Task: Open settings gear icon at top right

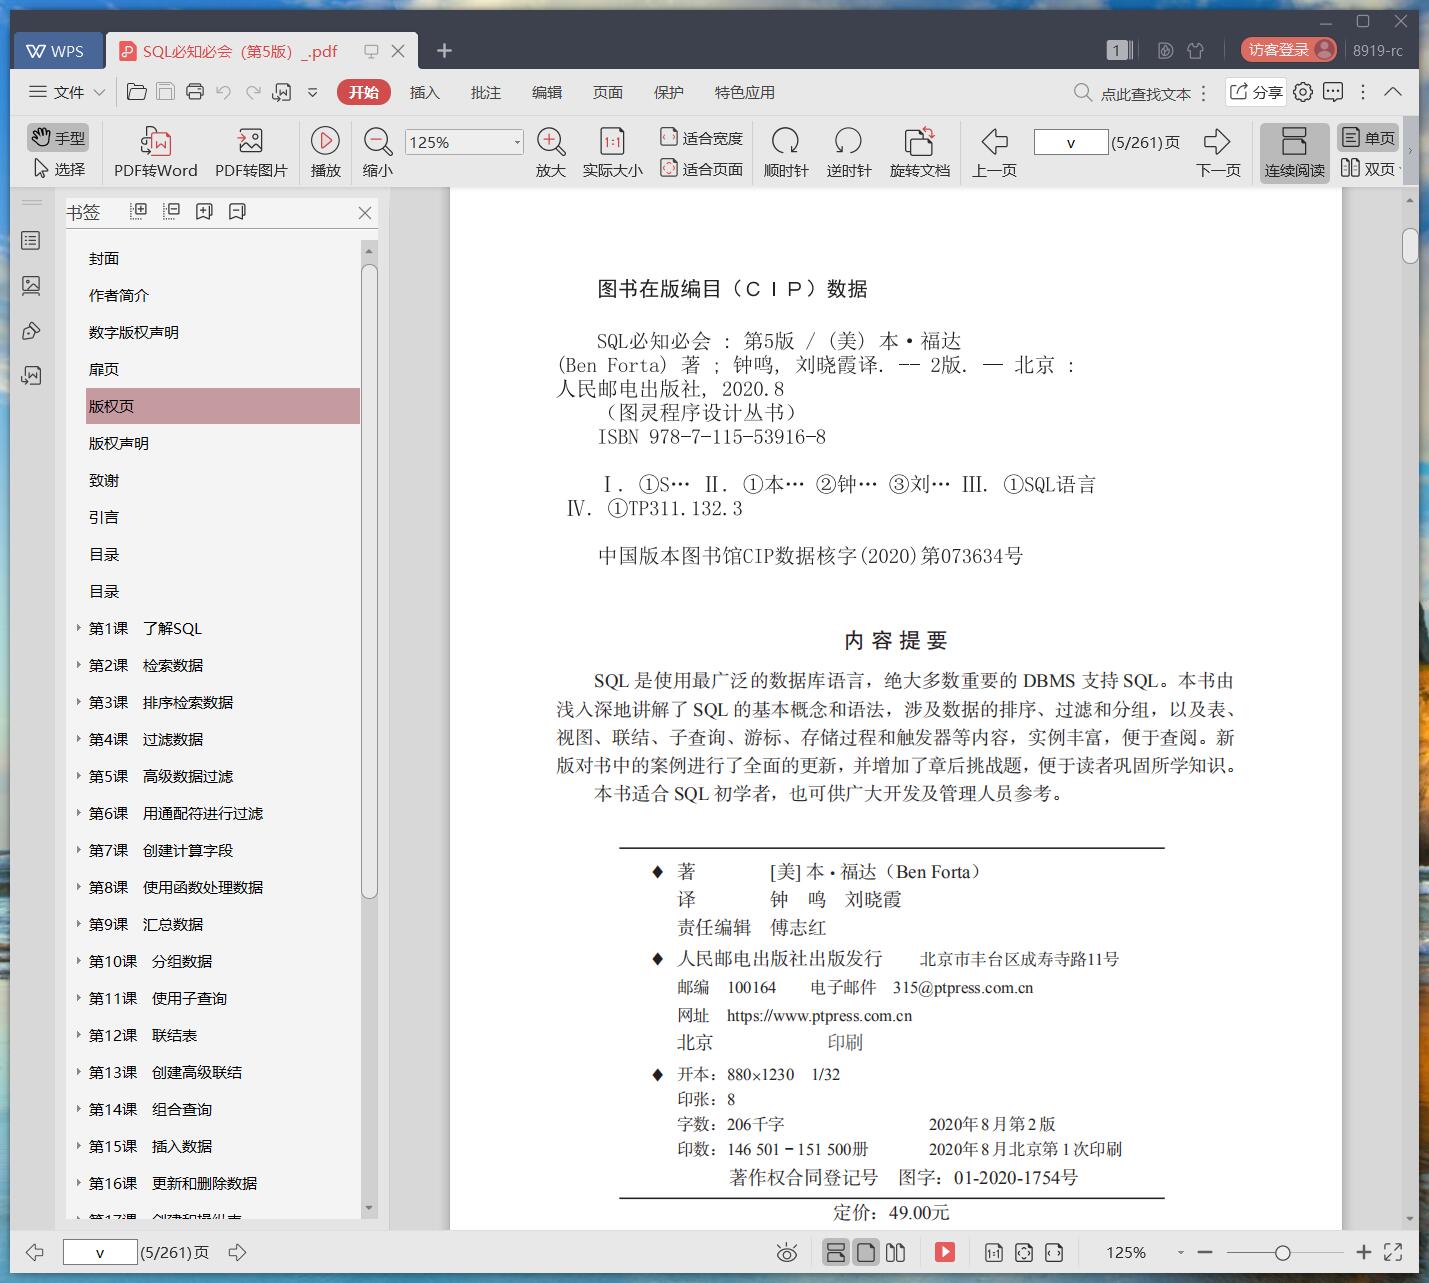Action: tap(1303, 92)
